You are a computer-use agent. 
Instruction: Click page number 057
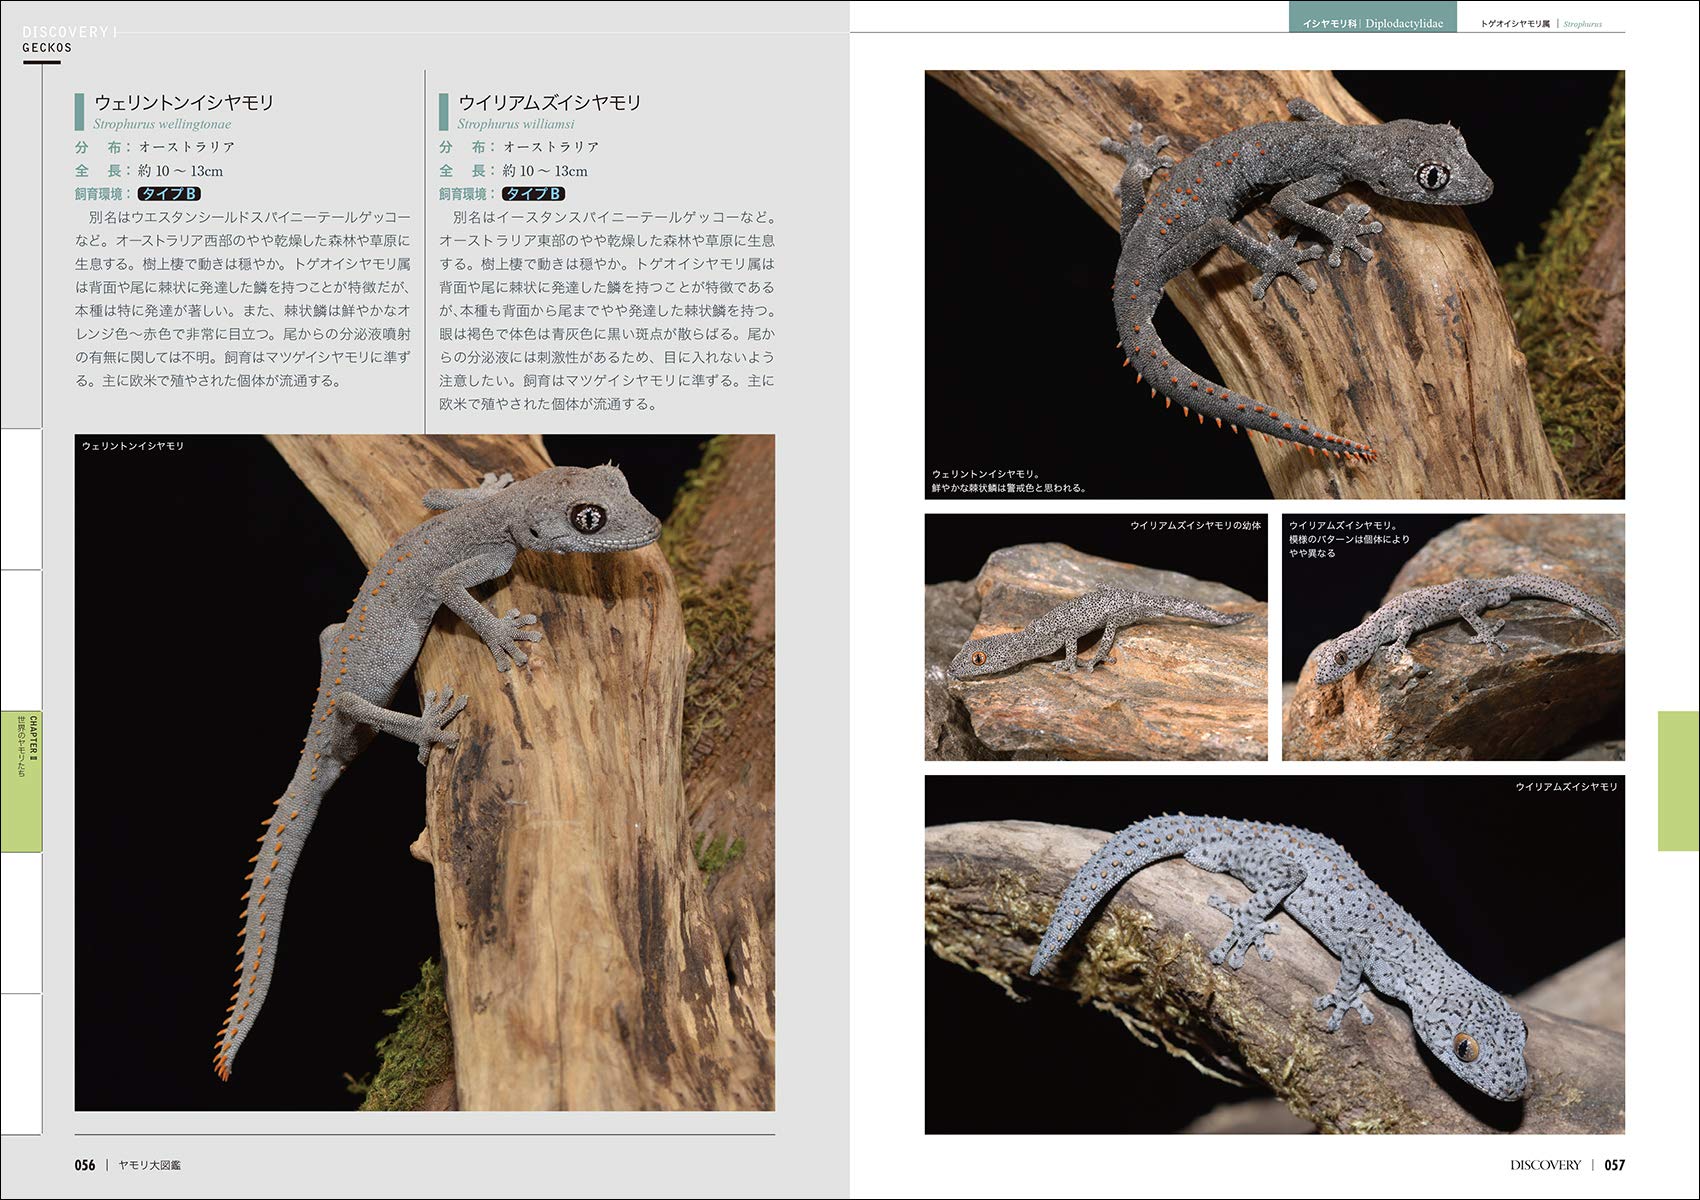(1615, 1165)
